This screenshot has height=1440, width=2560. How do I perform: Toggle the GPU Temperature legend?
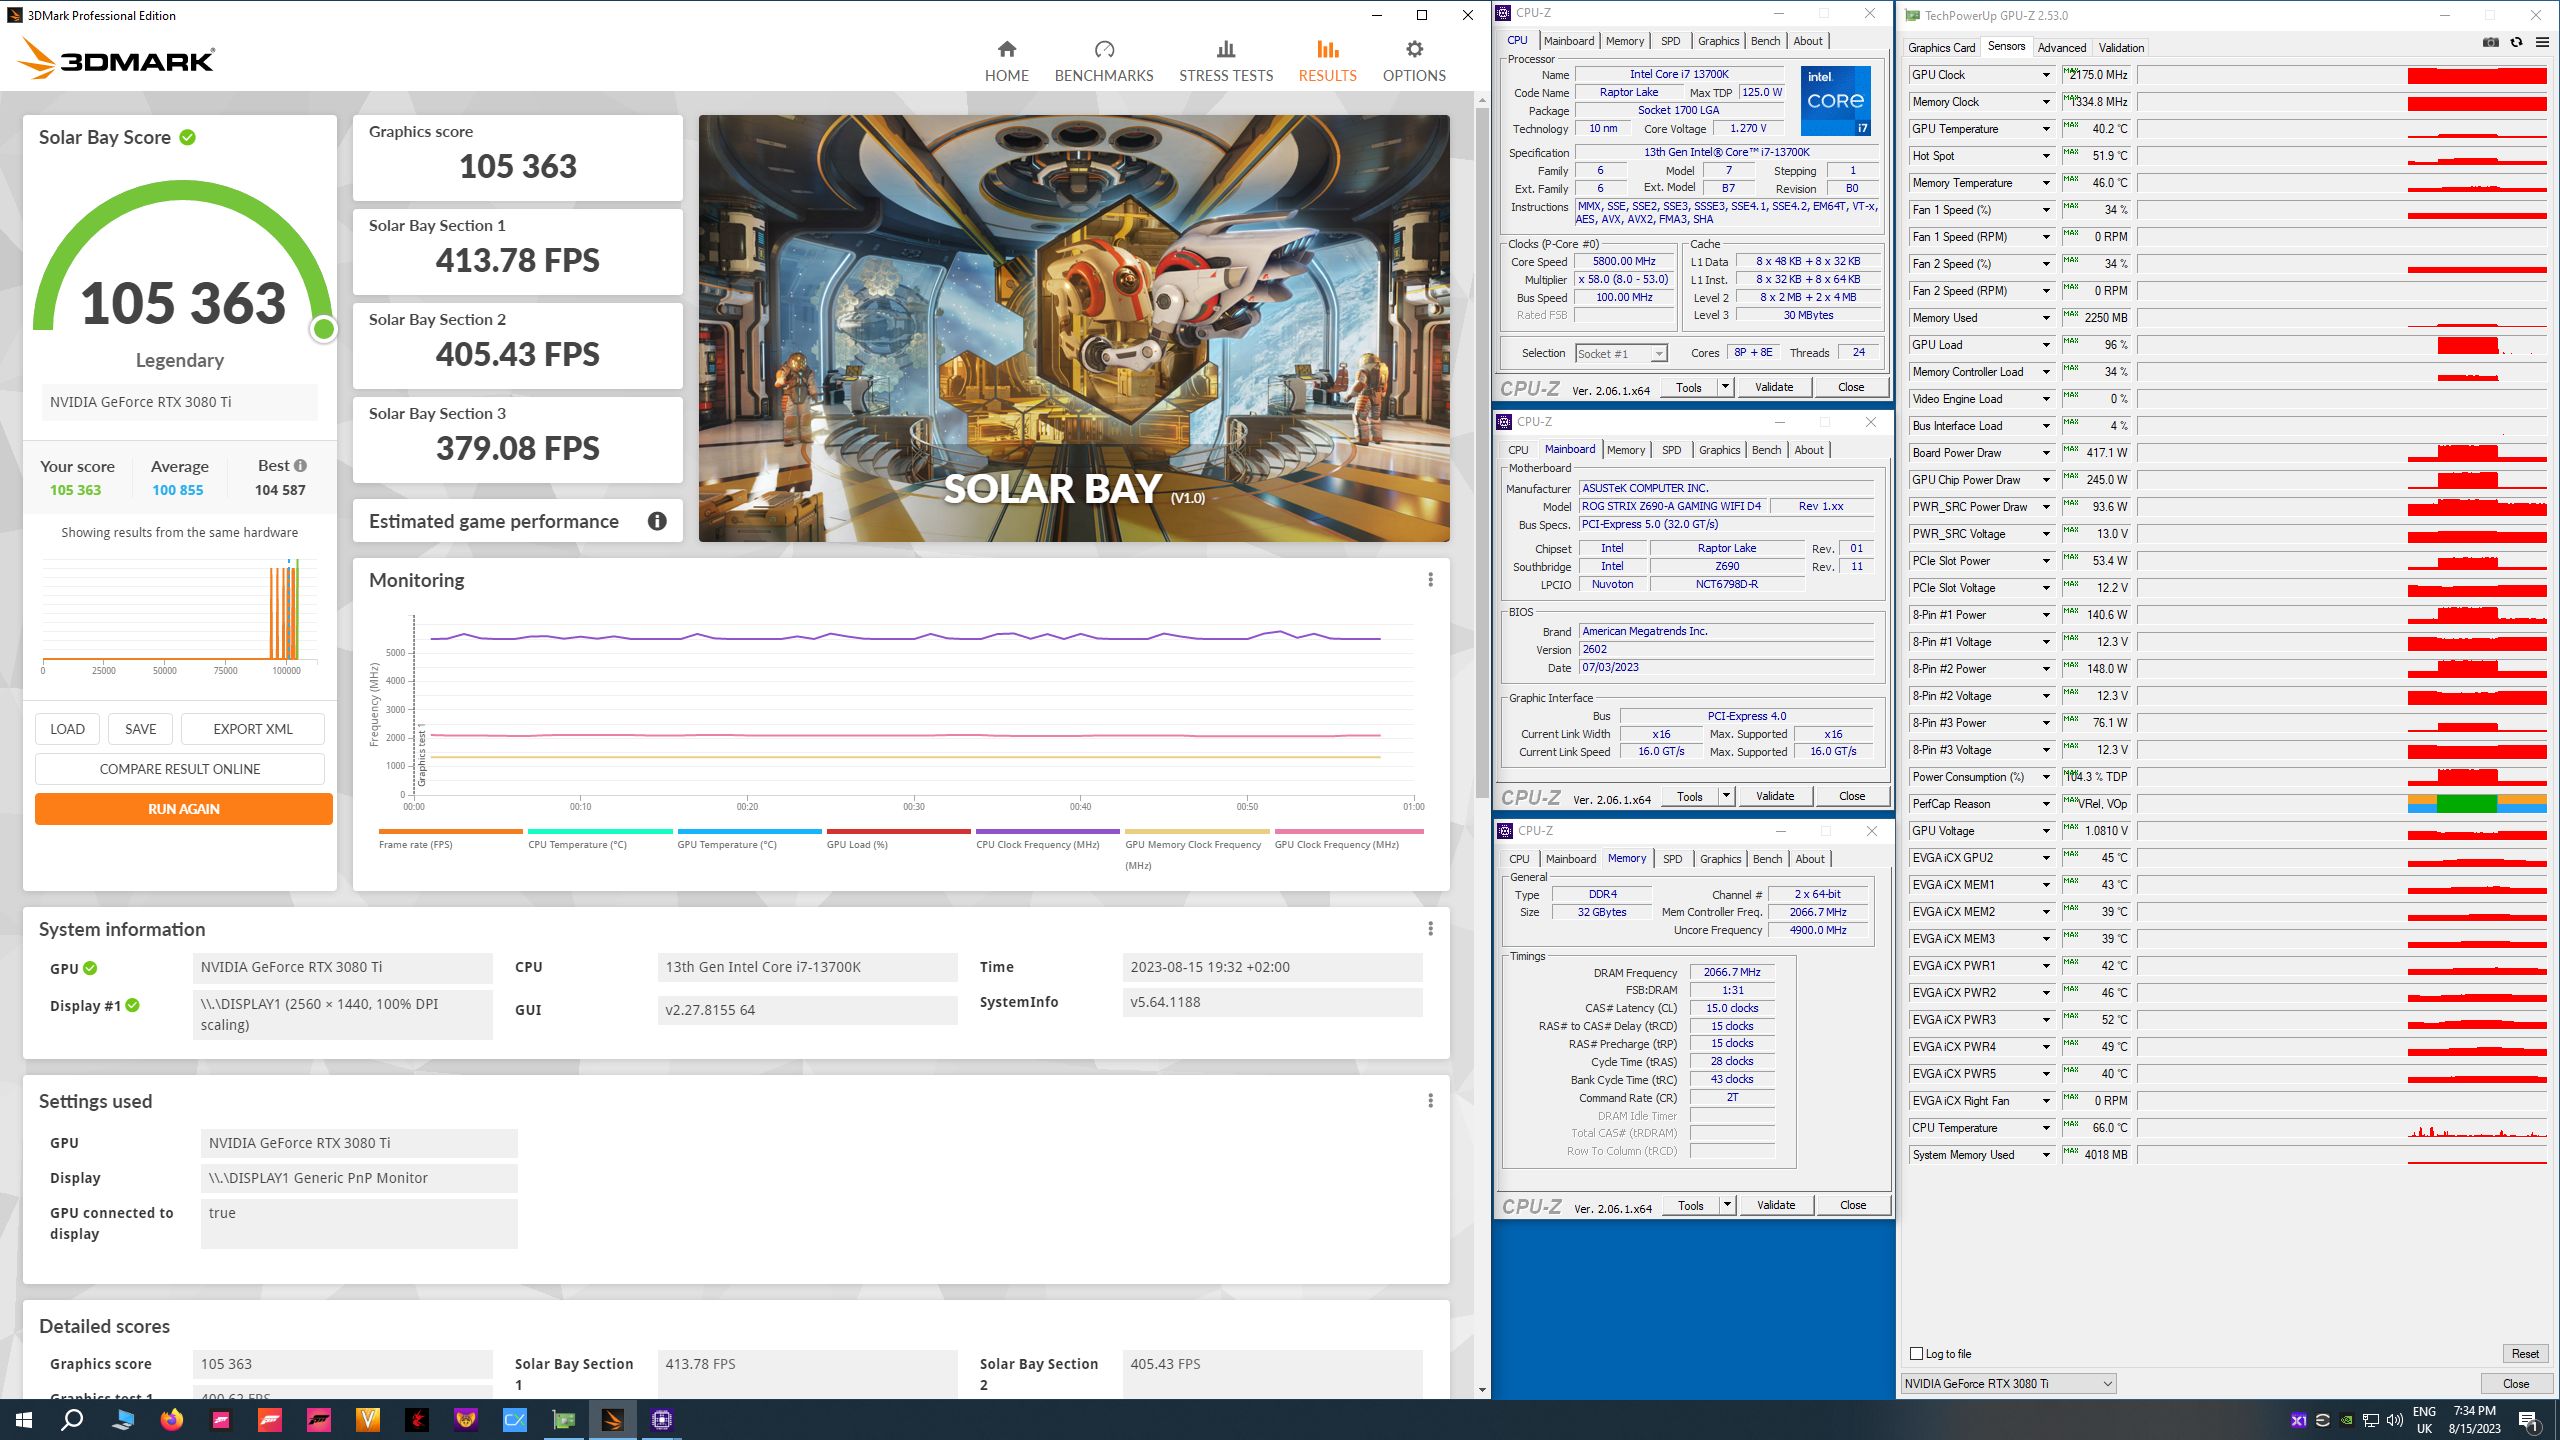coord(749,840)
